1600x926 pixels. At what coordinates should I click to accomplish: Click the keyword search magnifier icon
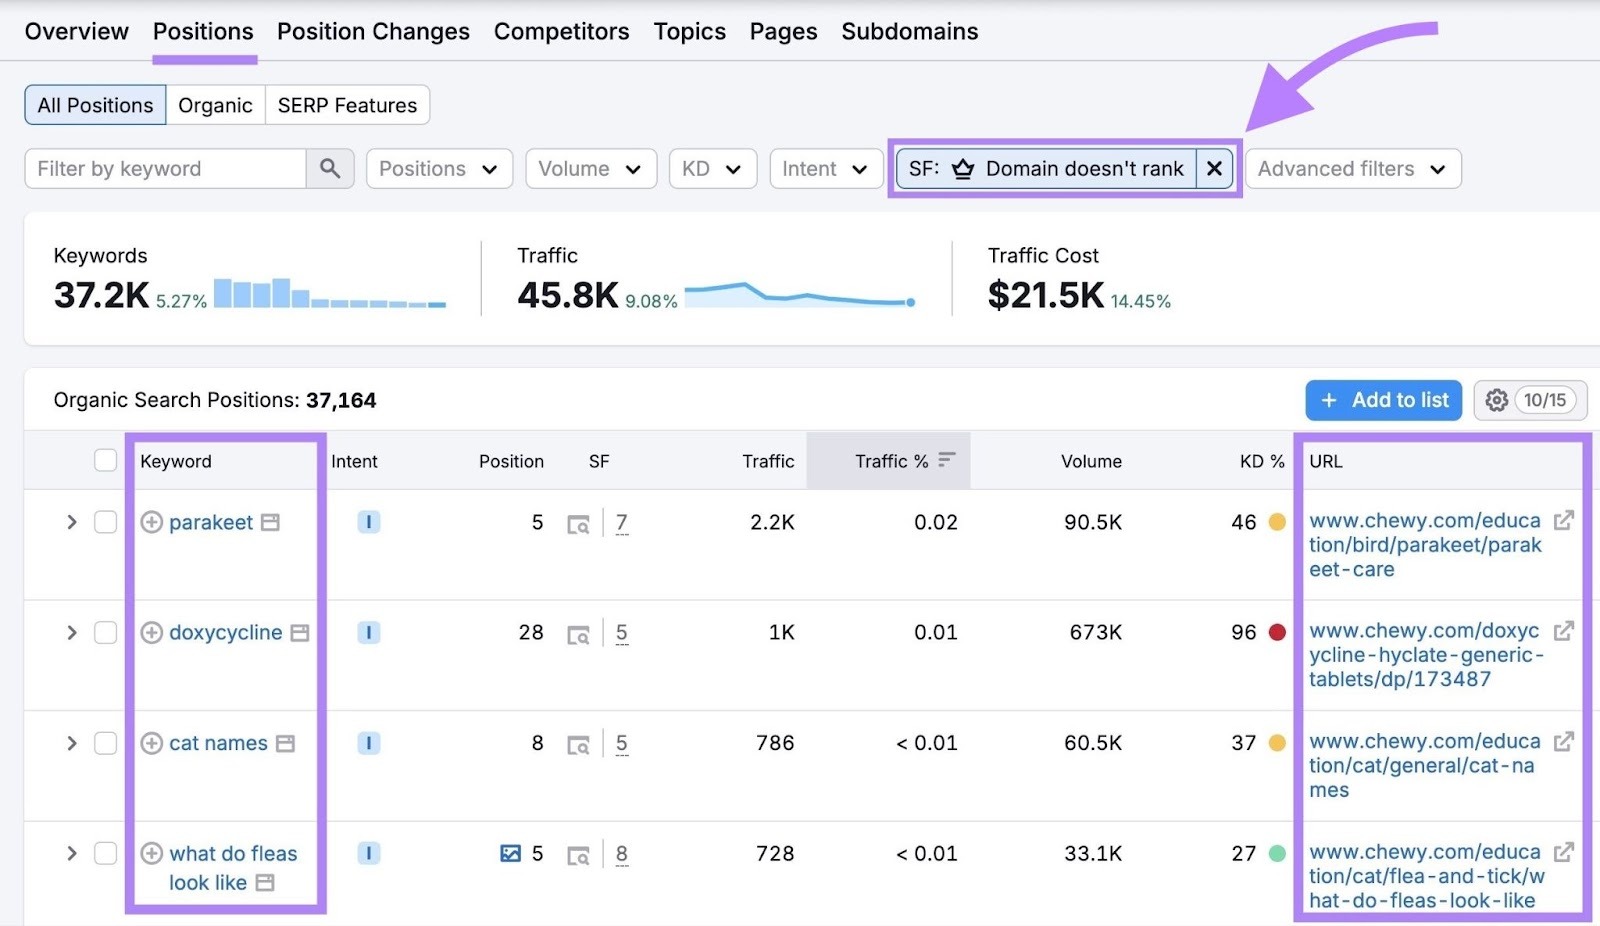pos(330,168)
